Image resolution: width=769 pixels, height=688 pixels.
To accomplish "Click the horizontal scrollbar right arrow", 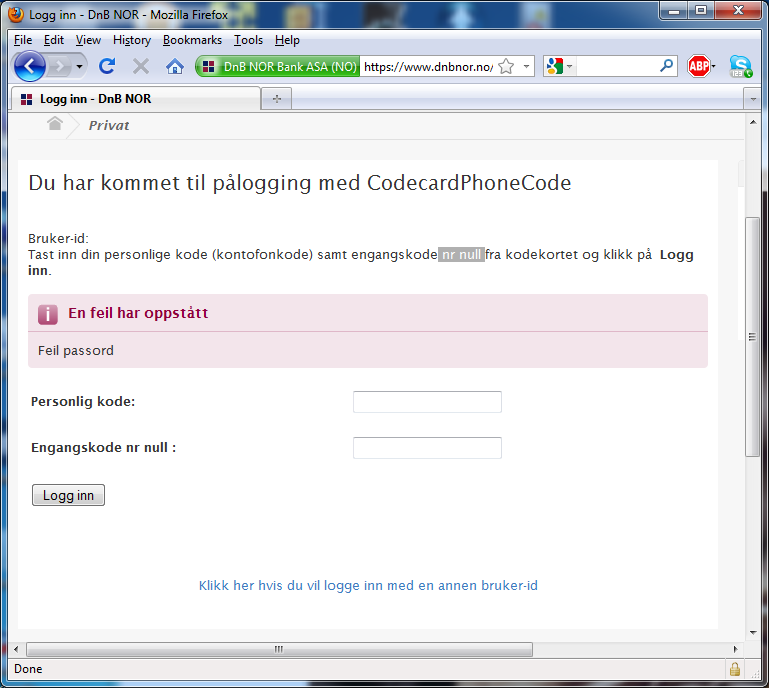I will [735, 649].
